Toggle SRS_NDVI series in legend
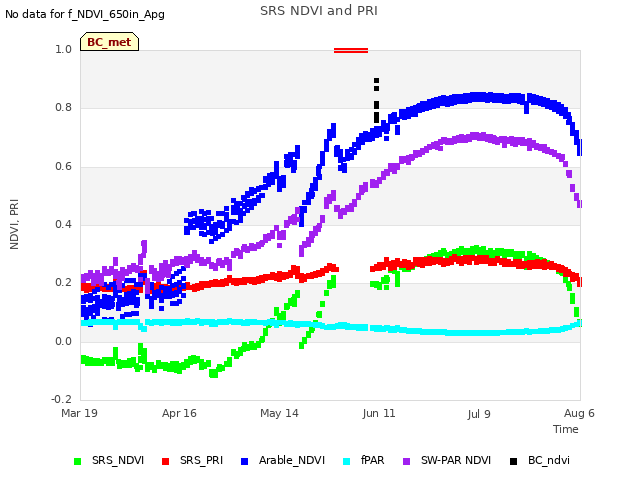This screenshot has height=480, width=640. click(x=109, y=460)
